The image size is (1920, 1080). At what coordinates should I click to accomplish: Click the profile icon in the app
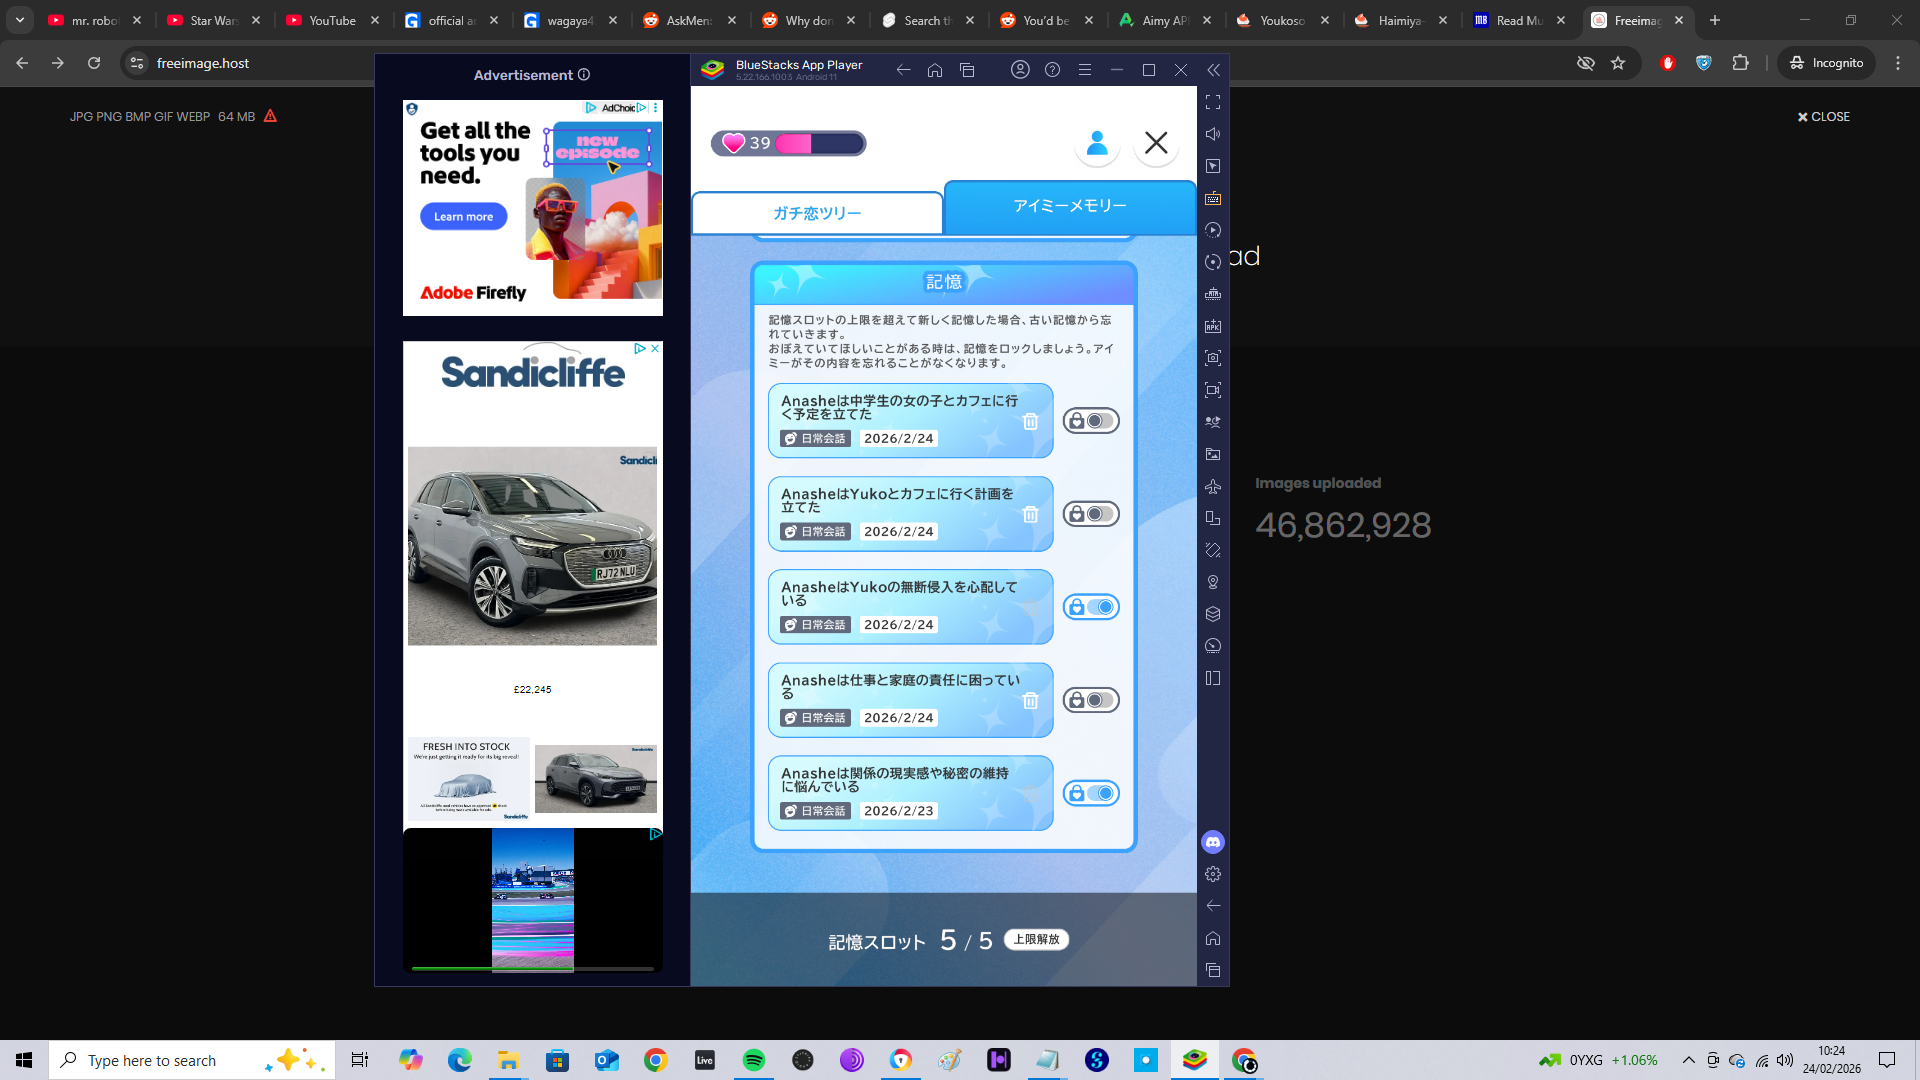(x=1097, y=143)
